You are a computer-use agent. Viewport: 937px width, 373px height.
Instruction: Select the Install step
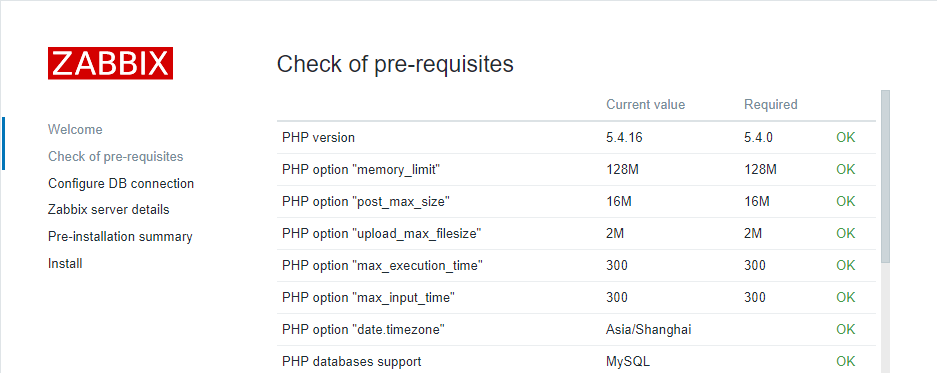pyautogui.click(x=65, y=264)
